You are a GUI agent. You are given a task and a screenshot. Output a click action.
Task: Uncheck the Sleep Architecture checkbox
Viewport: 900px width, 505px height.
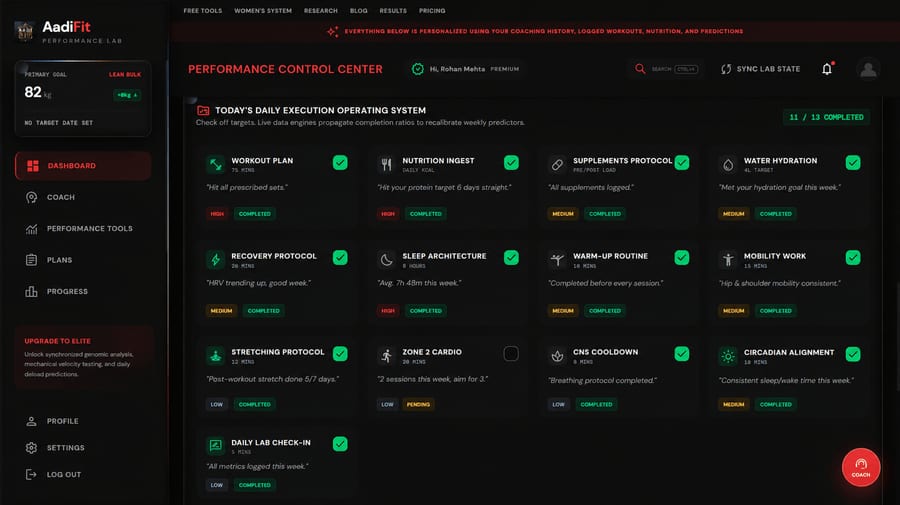tap(511, 258)
